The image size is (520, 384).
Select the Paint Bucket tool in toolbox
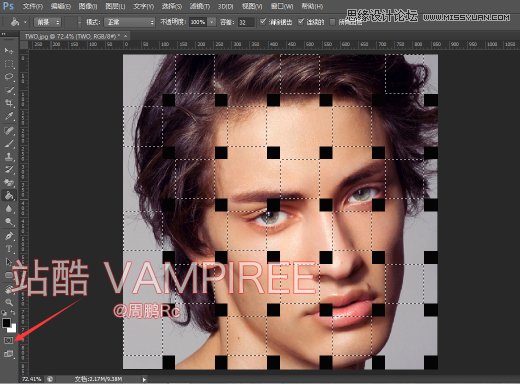click(9, 196)
